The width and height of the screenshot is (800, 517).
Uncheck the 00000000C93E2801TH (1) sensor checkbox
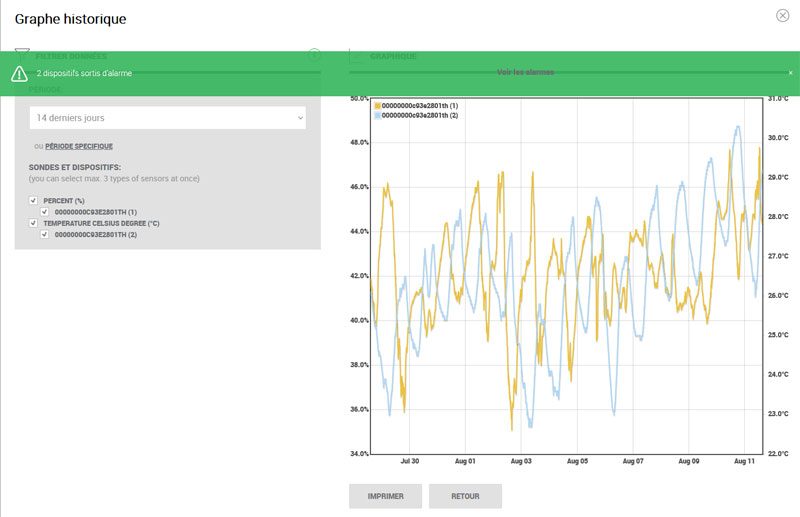[44, 212]
